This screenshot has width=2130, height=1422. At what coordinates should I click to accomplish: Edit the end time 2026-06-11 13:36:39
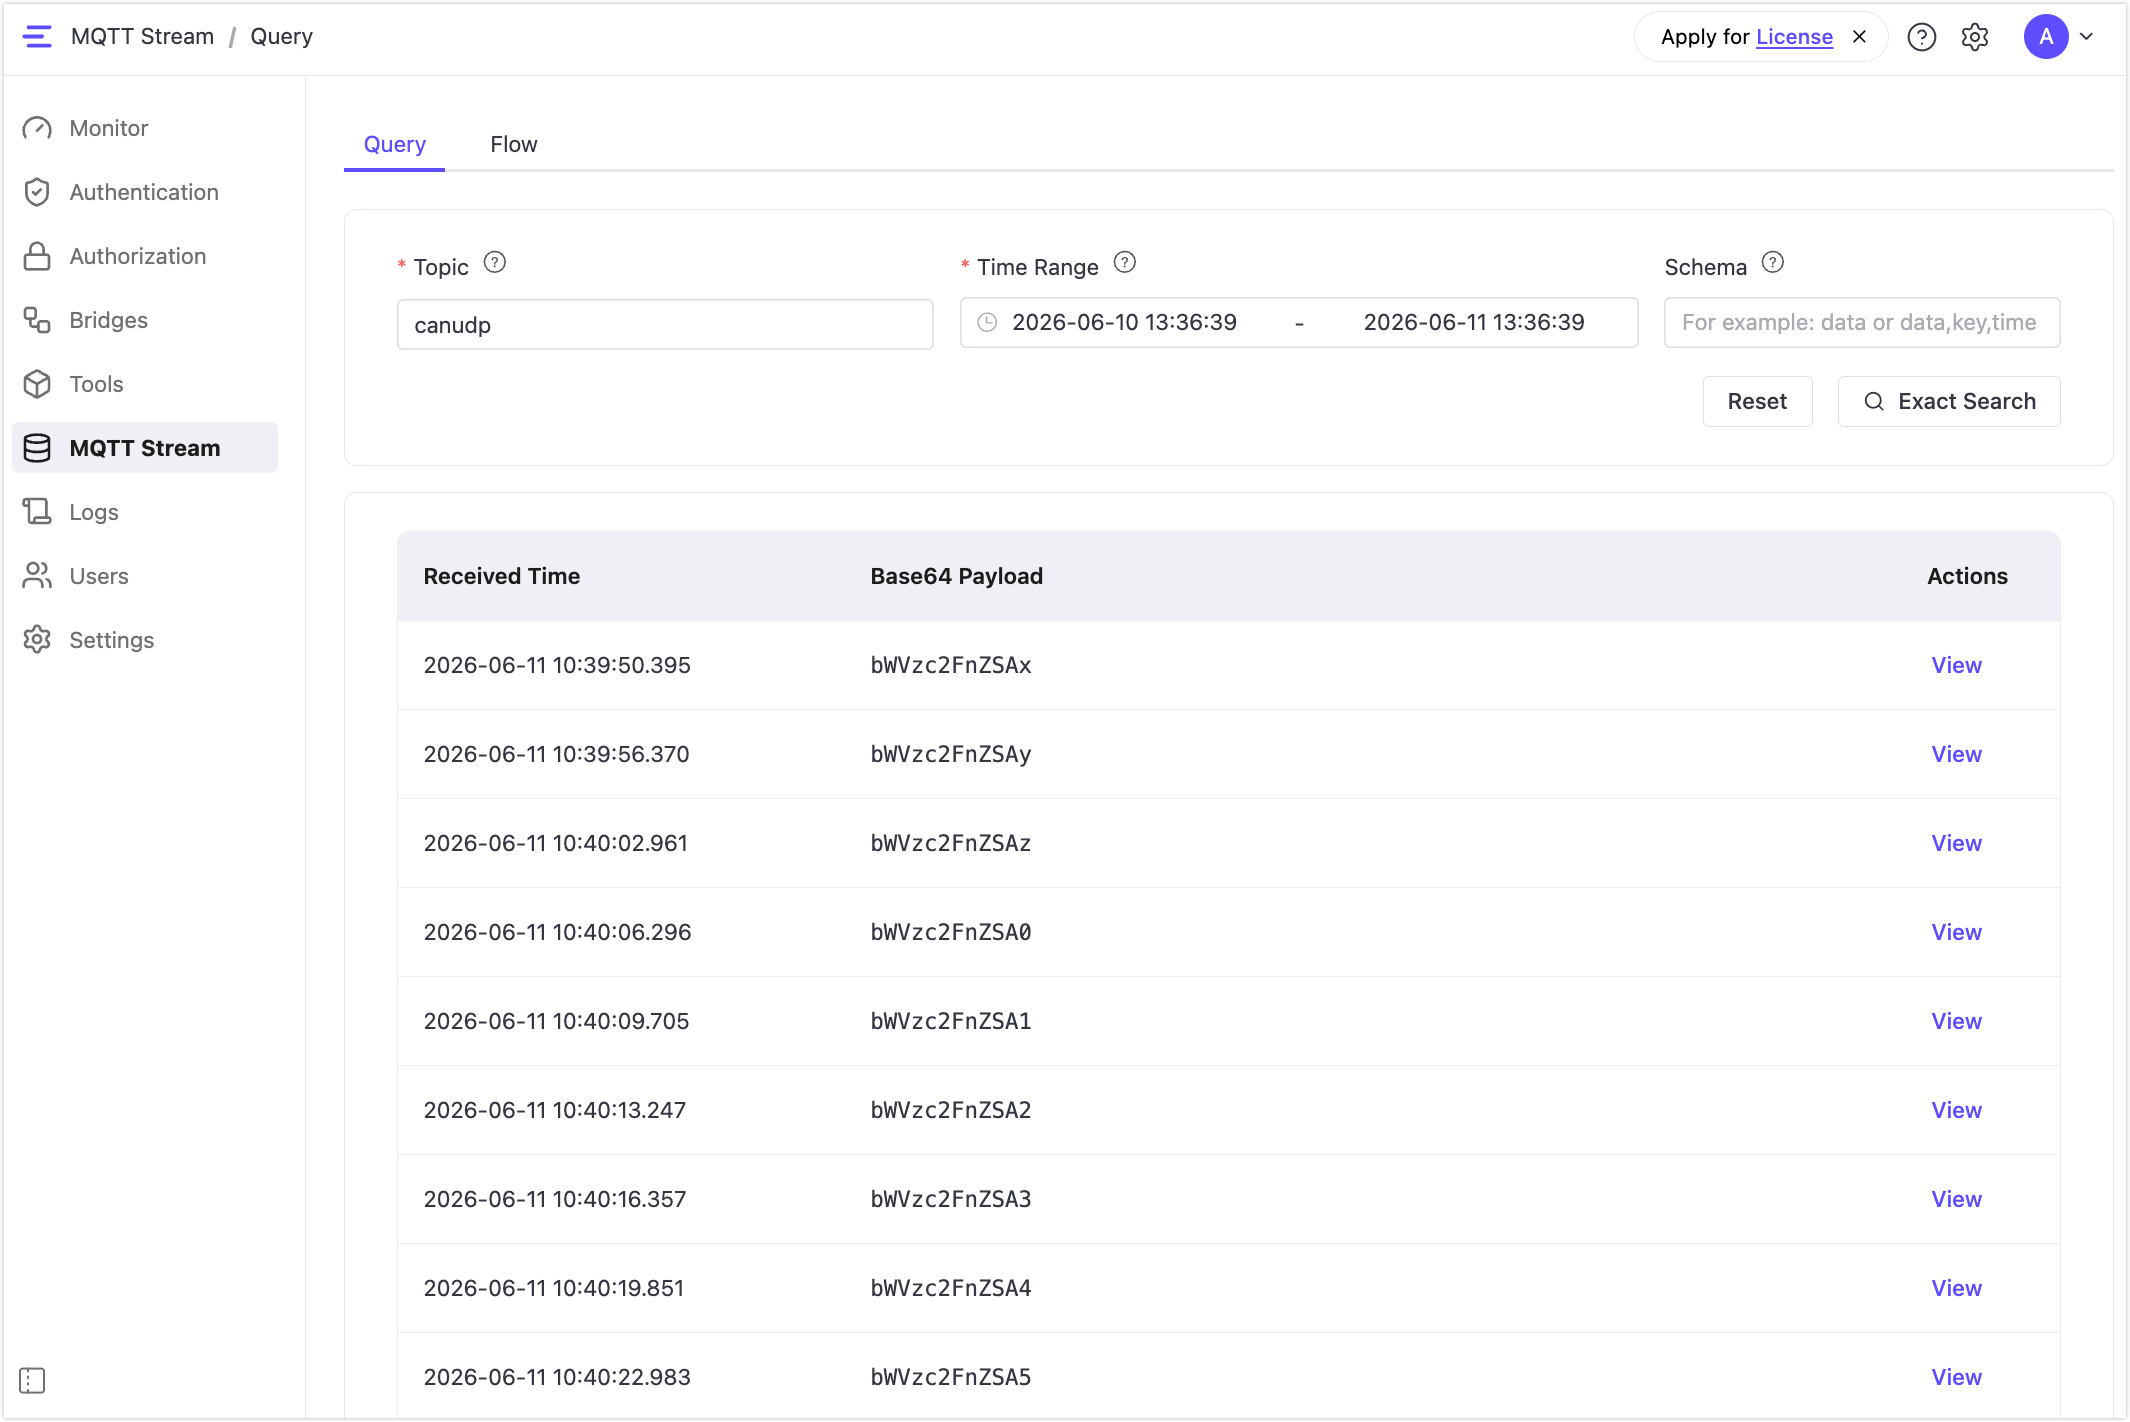point(1474,322)
